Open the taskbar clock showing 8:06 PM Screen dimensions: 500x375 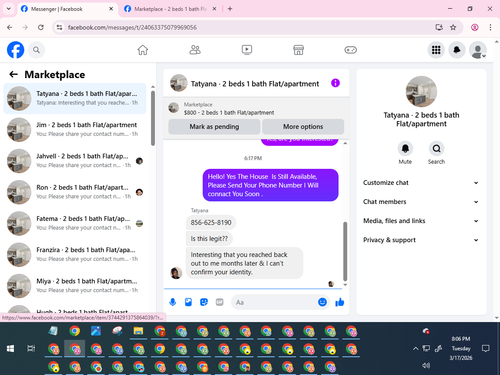pyautogui.click(x=461, y=348)
